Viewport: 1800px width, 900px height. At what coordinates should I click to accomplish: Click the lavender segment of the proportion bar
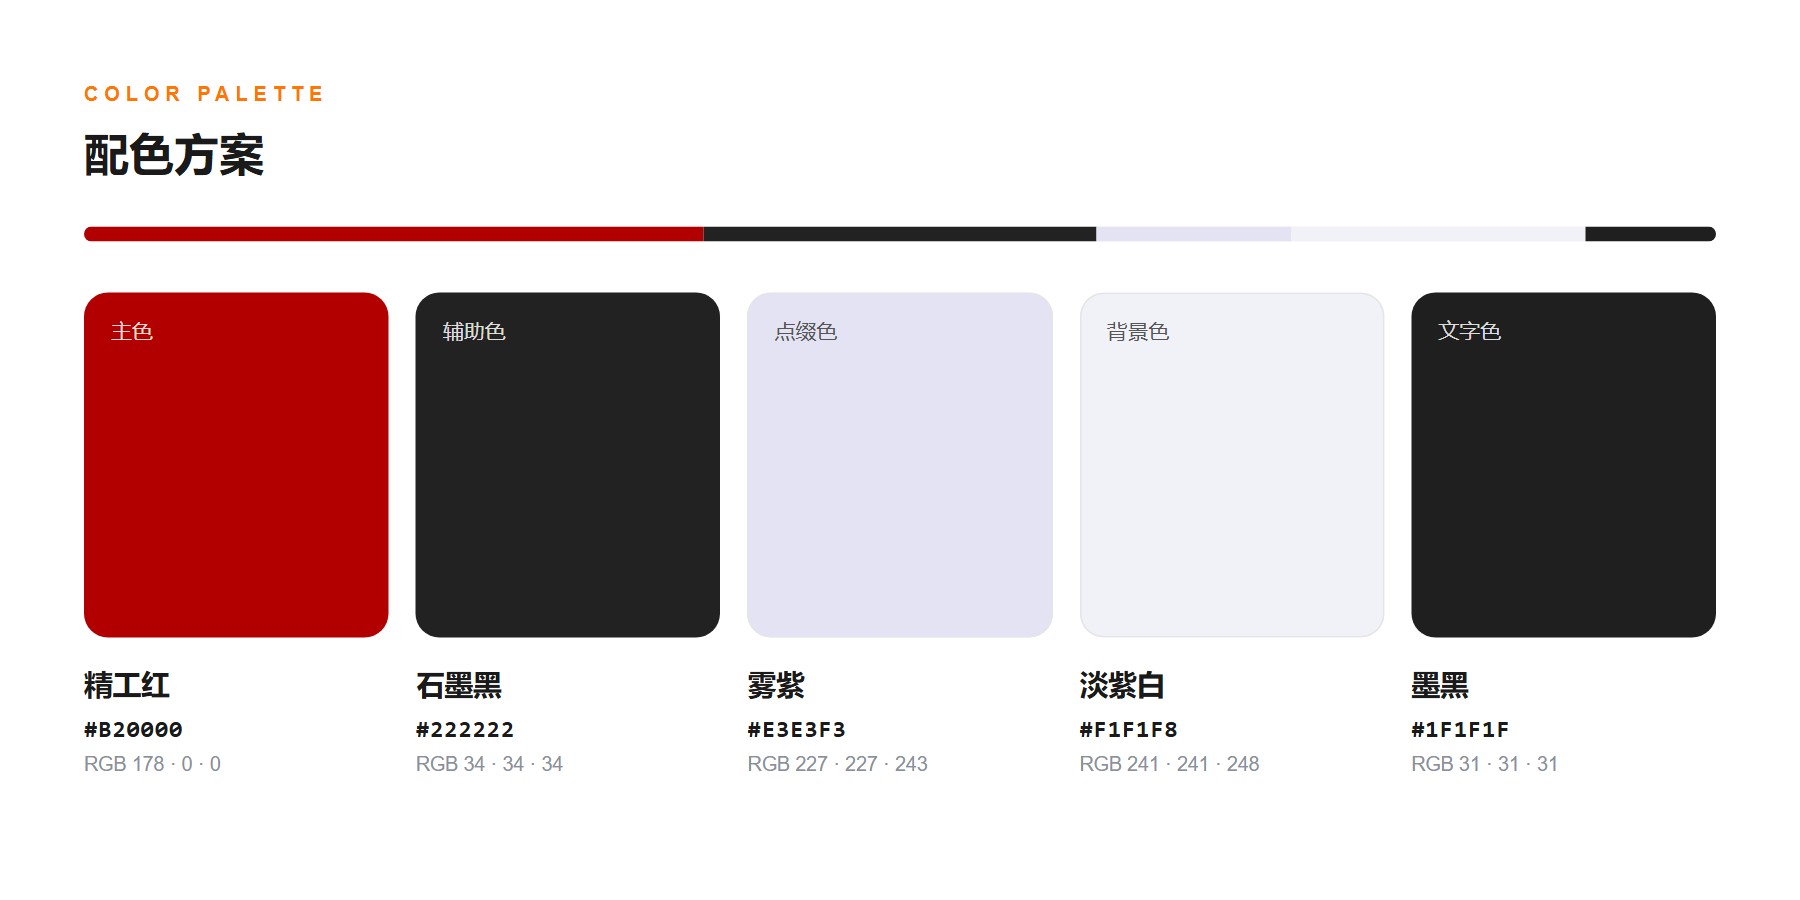1194,234
